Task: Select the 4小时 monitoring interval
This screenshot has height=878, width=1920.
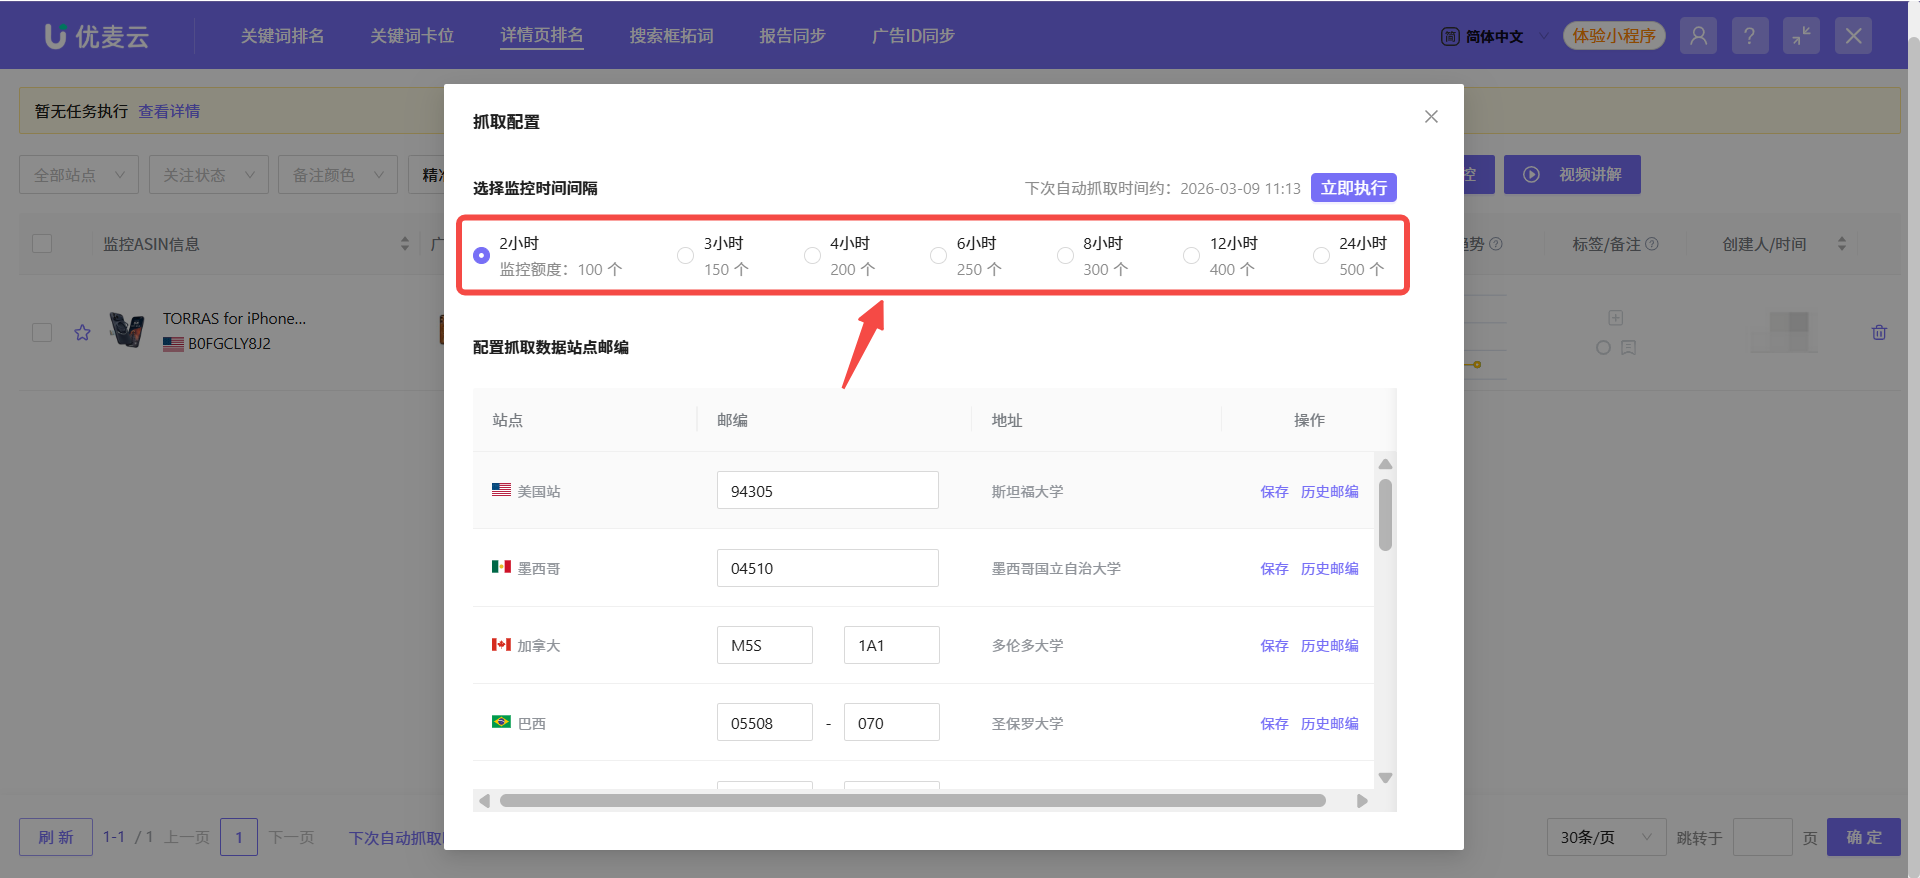Action: [812, 256]
